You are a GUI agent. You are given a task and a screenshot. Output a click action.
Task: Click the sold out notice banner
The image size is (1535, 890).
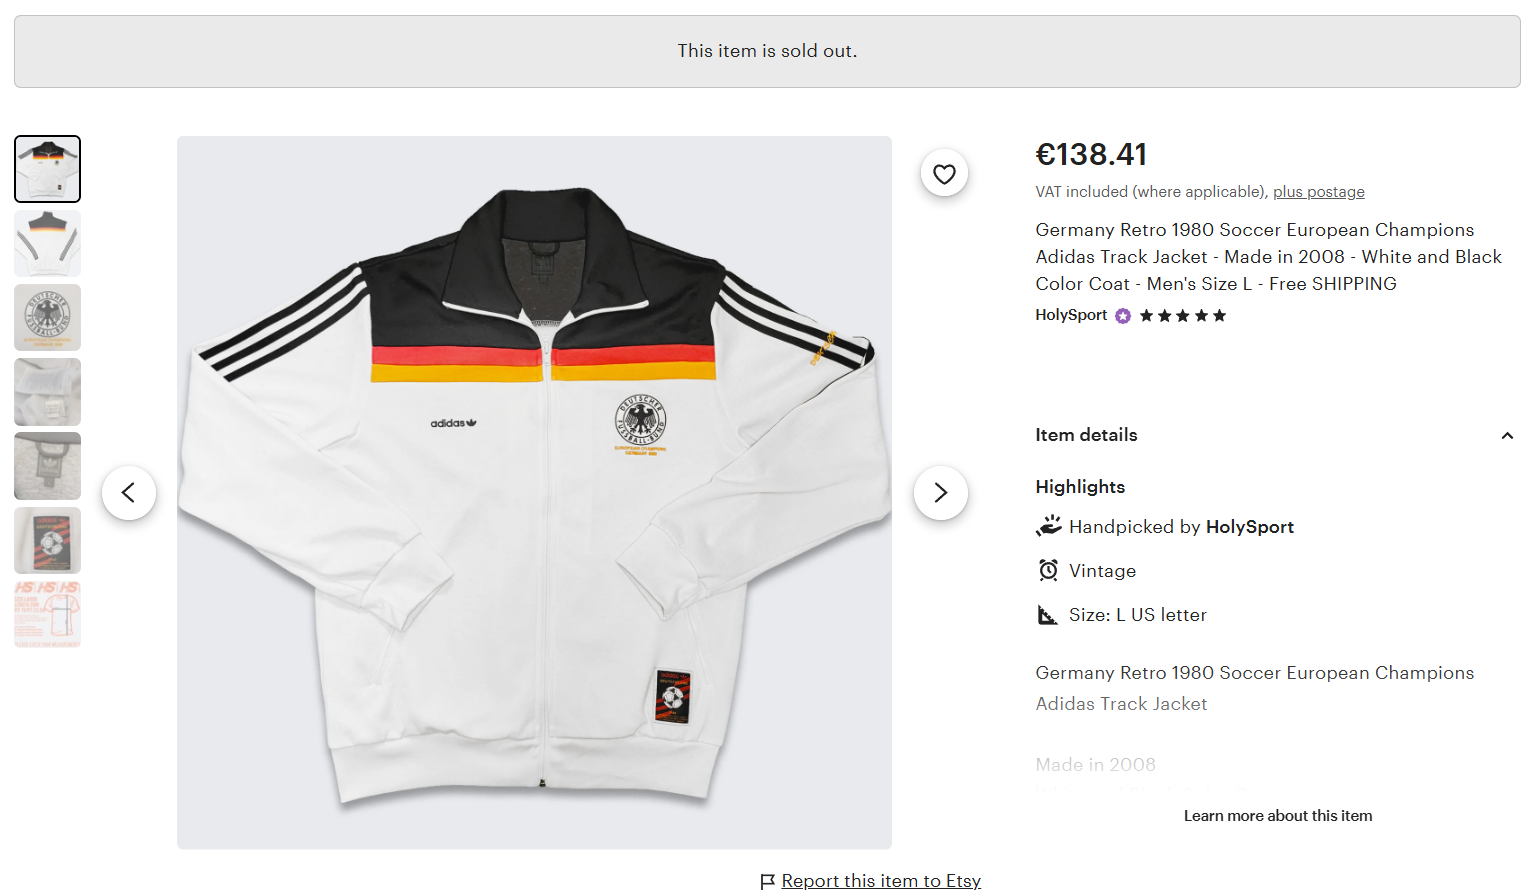coord(767,51)
